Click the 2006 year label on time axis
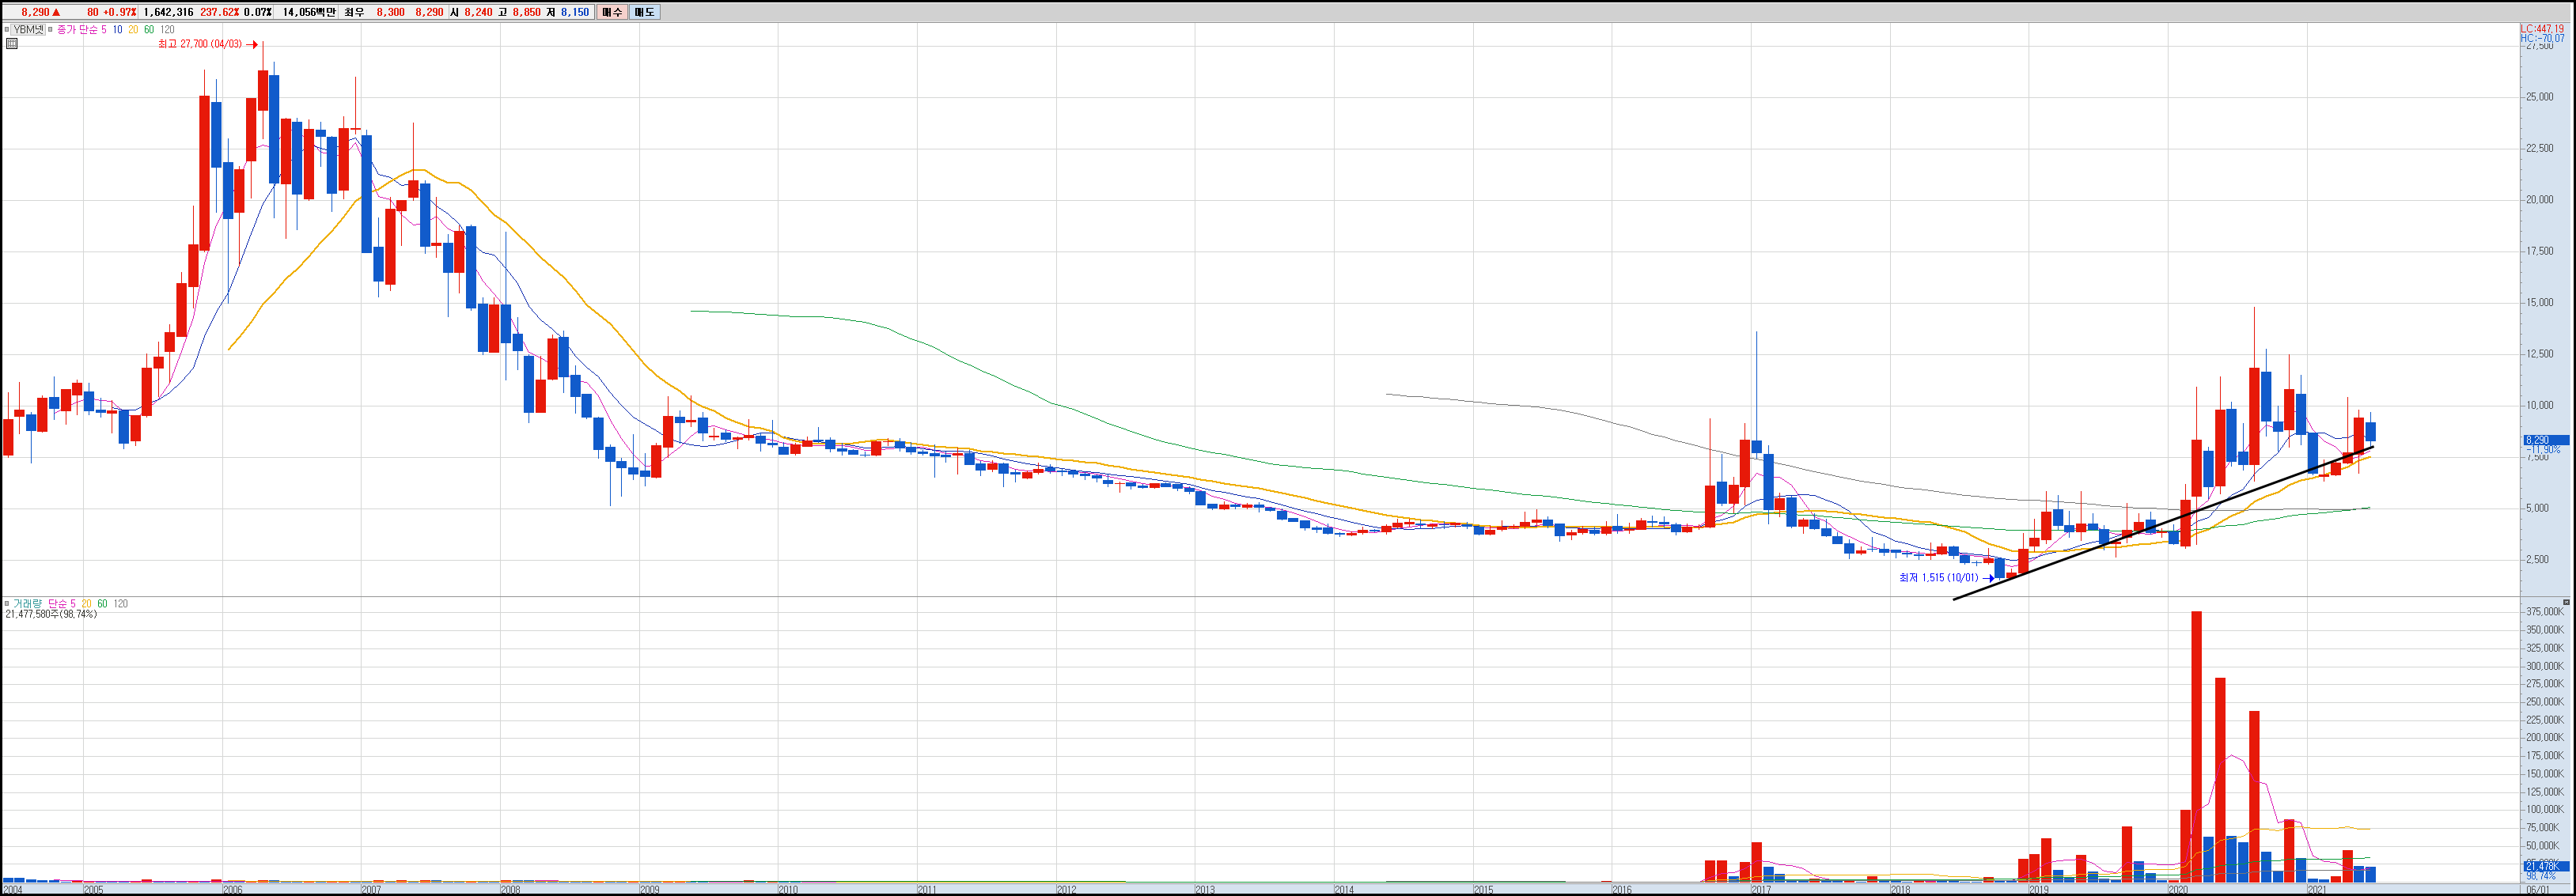Viewport: 2576px width, 896px height. pos(232,889)
